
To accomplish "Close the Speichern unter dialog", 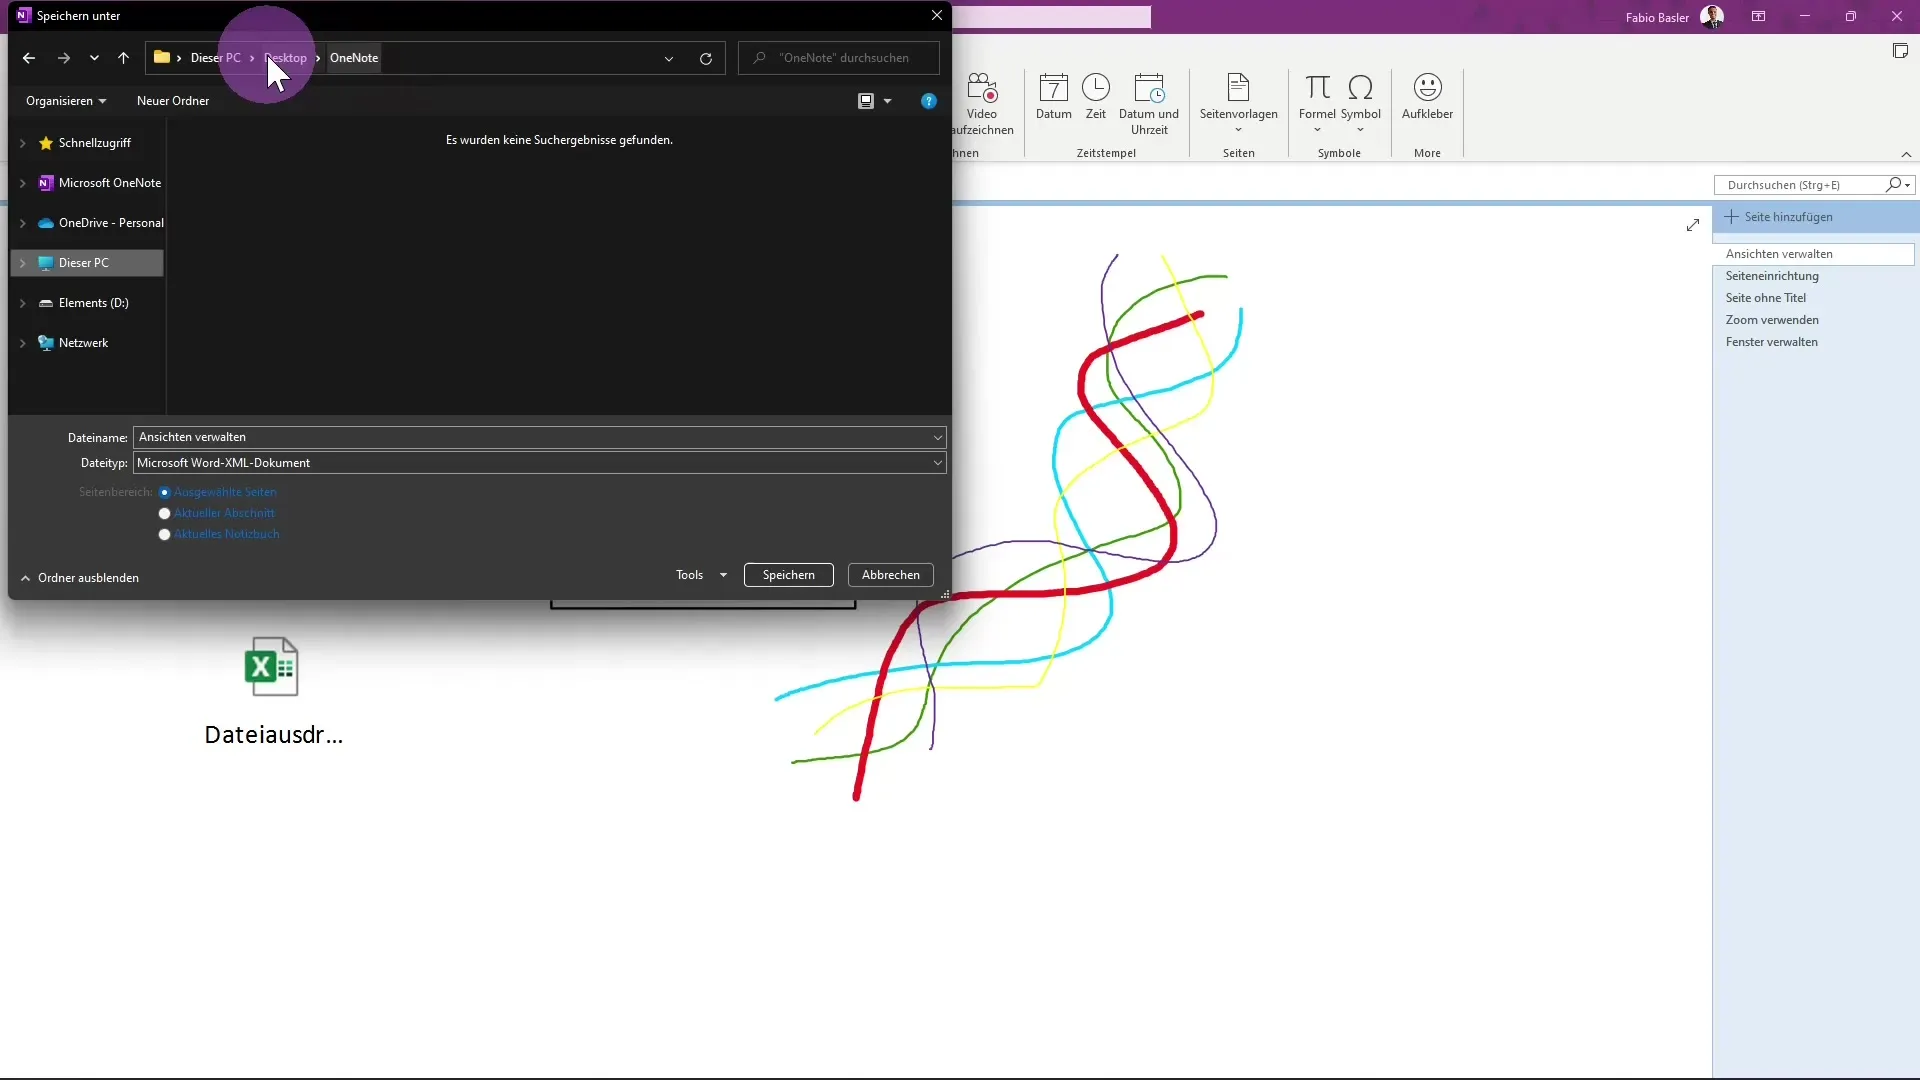I will coord(936,15).
